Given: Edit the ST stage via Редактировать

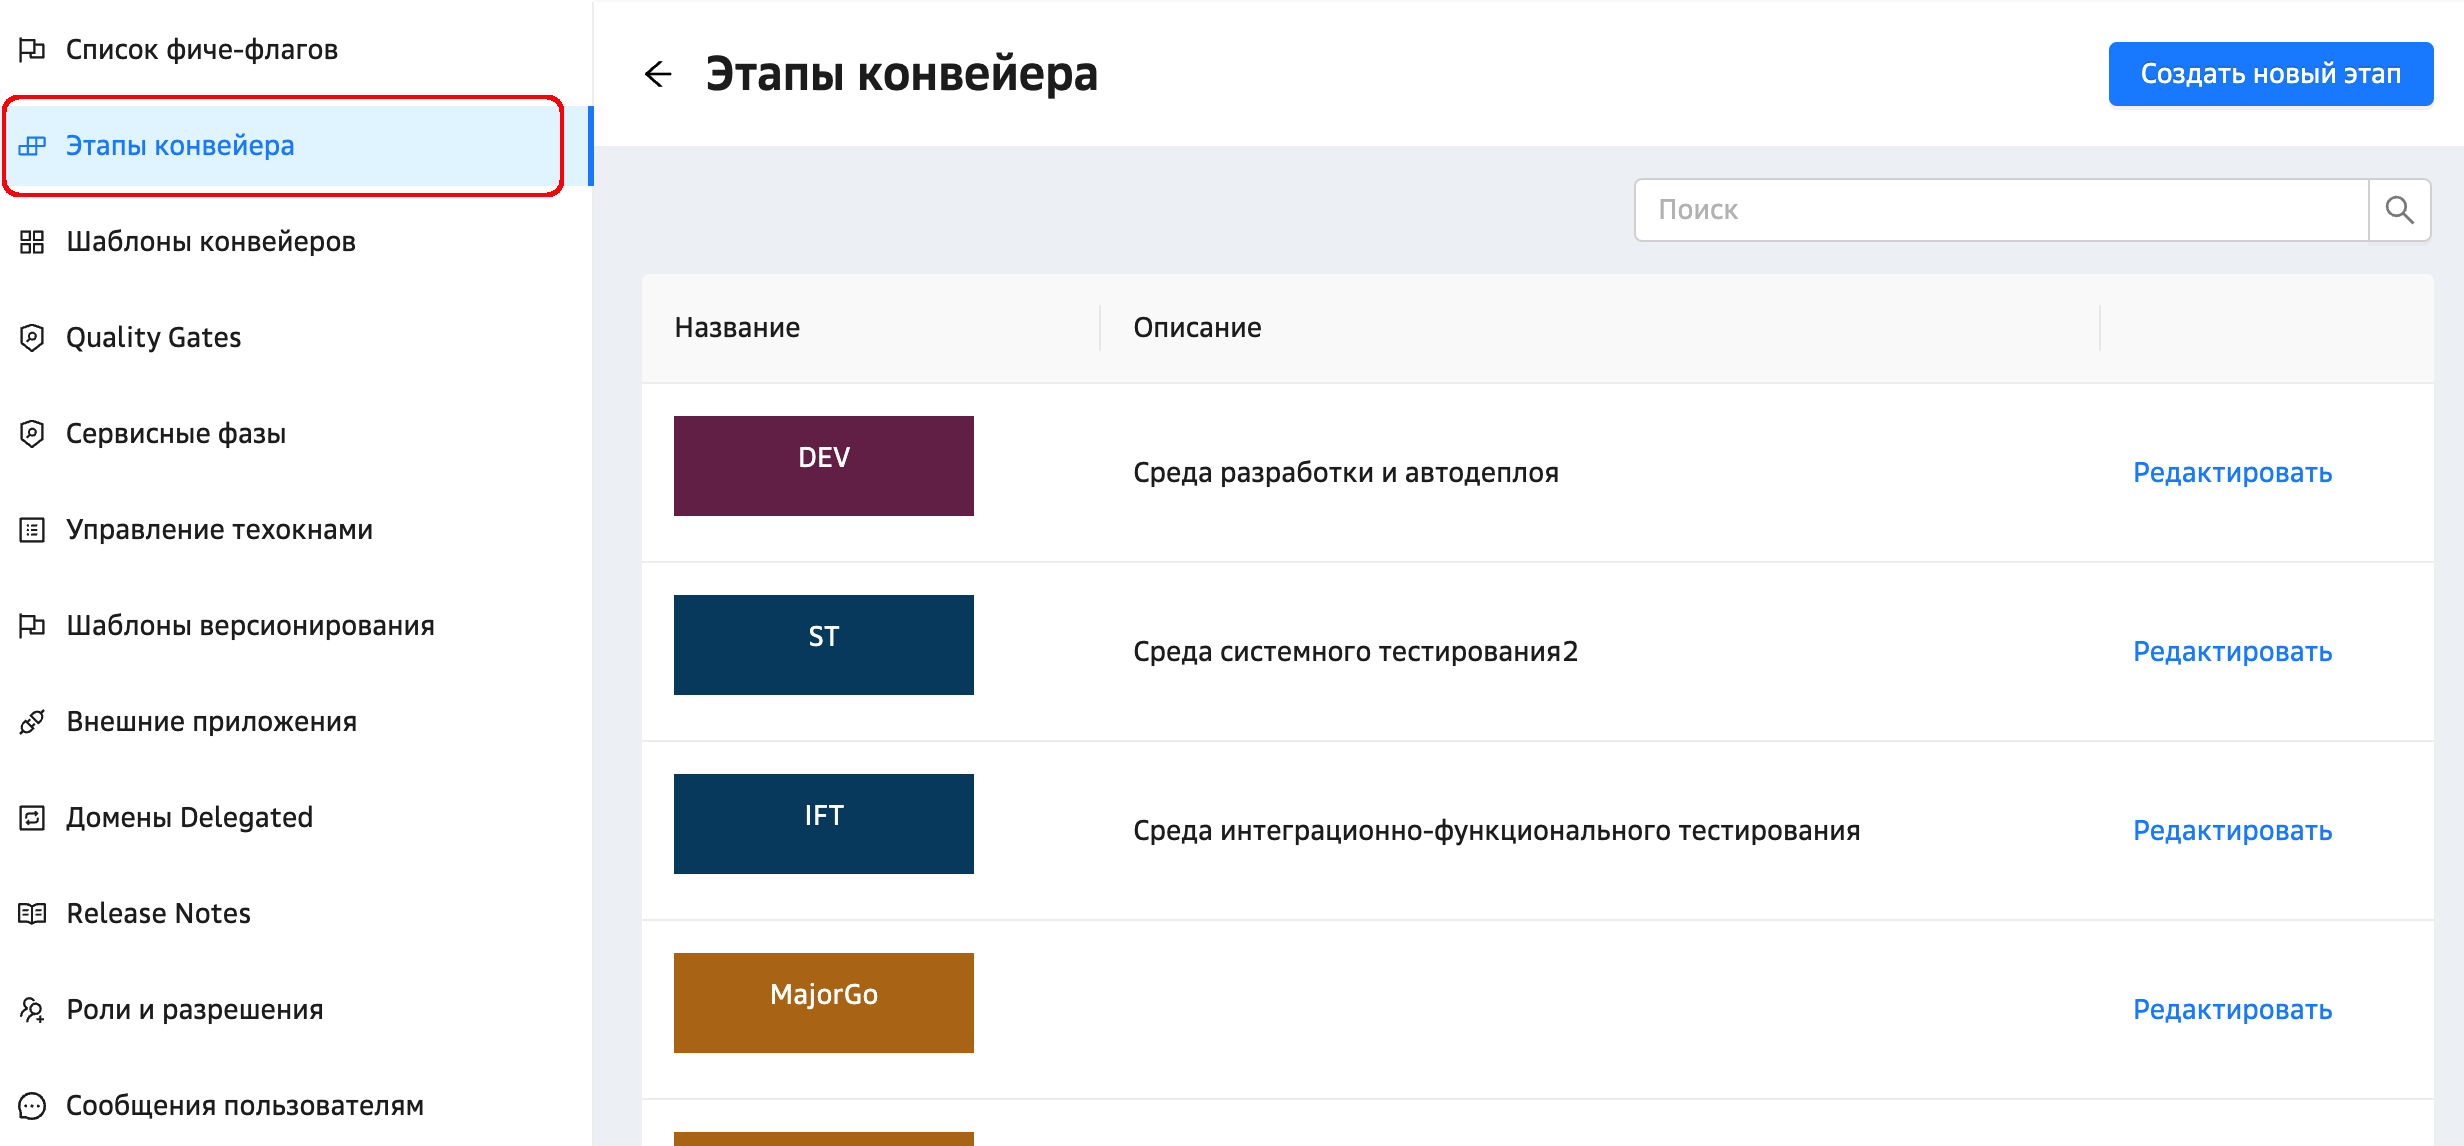Looking at the screenshot, I should 2232,652.
